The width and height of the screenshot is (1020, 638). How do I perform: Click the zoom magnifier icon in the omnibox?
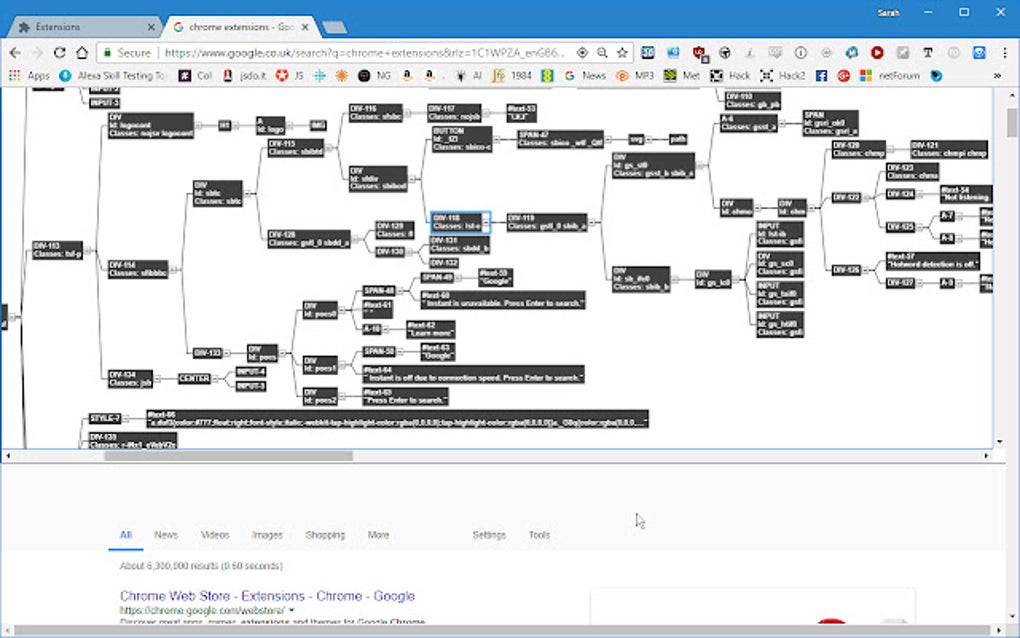(x=600, y=51)
